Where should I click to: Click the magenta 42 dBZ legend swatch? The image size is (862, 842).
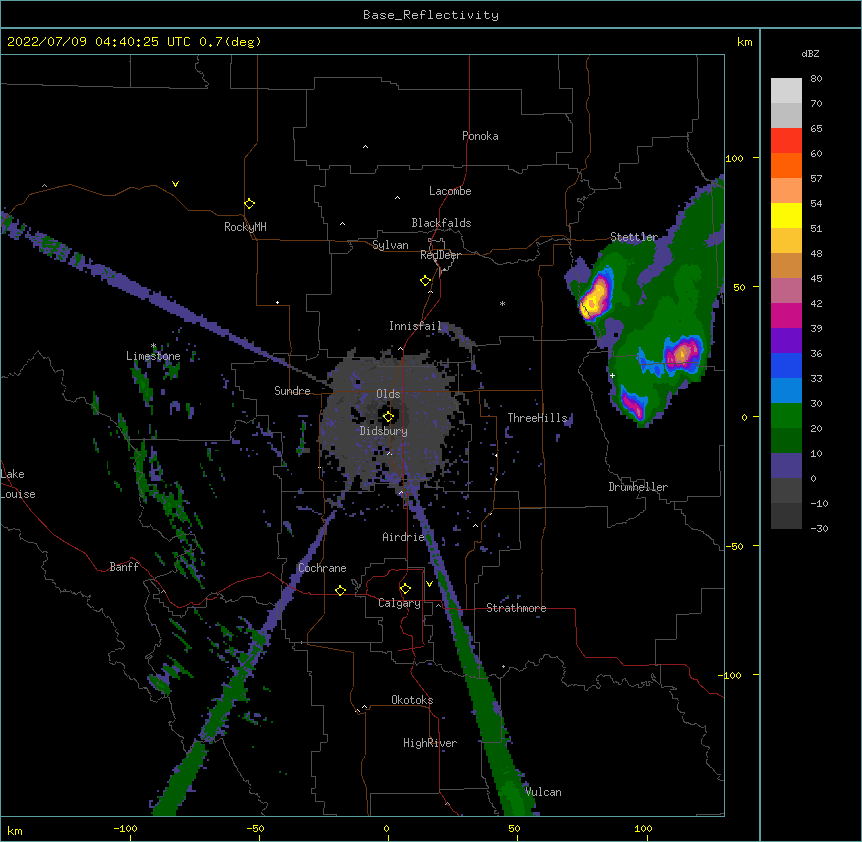click(x=786, y=315)
